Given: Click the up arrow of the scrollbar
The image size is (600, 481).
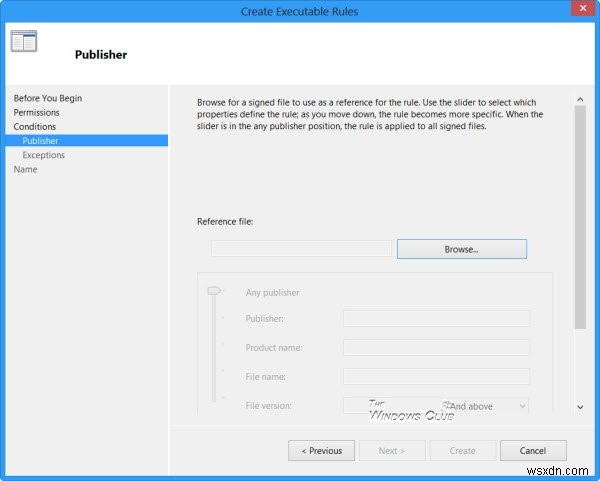Looking at the screenshot, I should 580,99.
